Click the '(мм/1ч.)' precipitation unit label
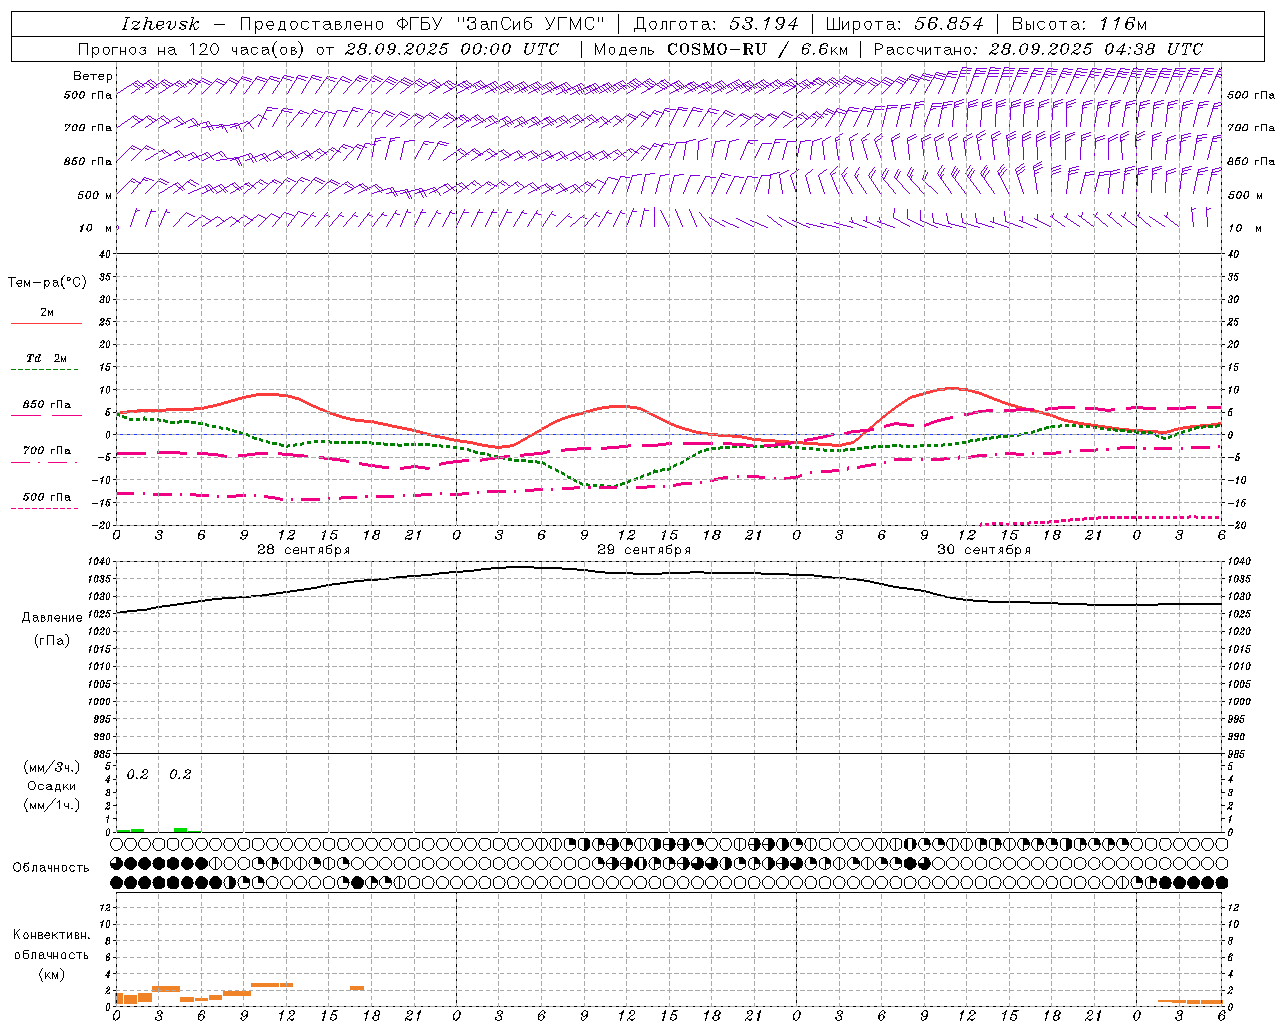The width and height of the screenshot is (1280, 1024). 52,805
